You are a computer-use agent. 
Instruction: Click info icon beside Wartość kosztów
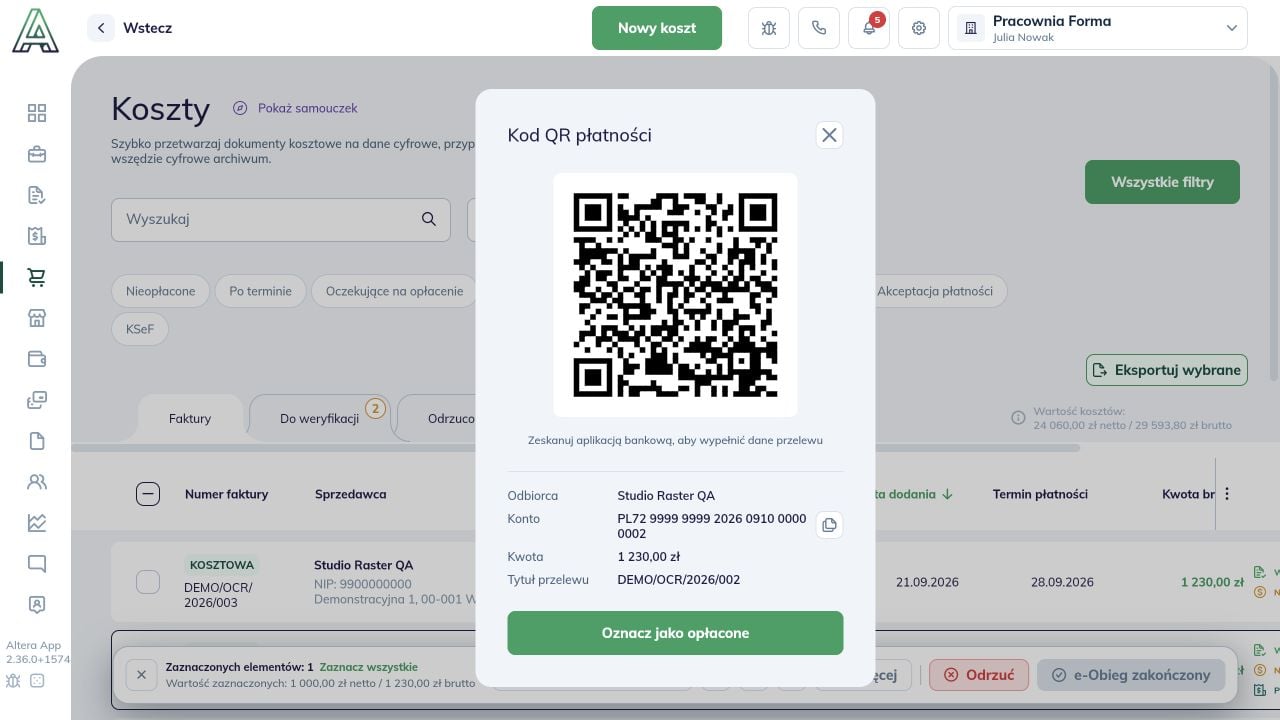point(1018,417)
